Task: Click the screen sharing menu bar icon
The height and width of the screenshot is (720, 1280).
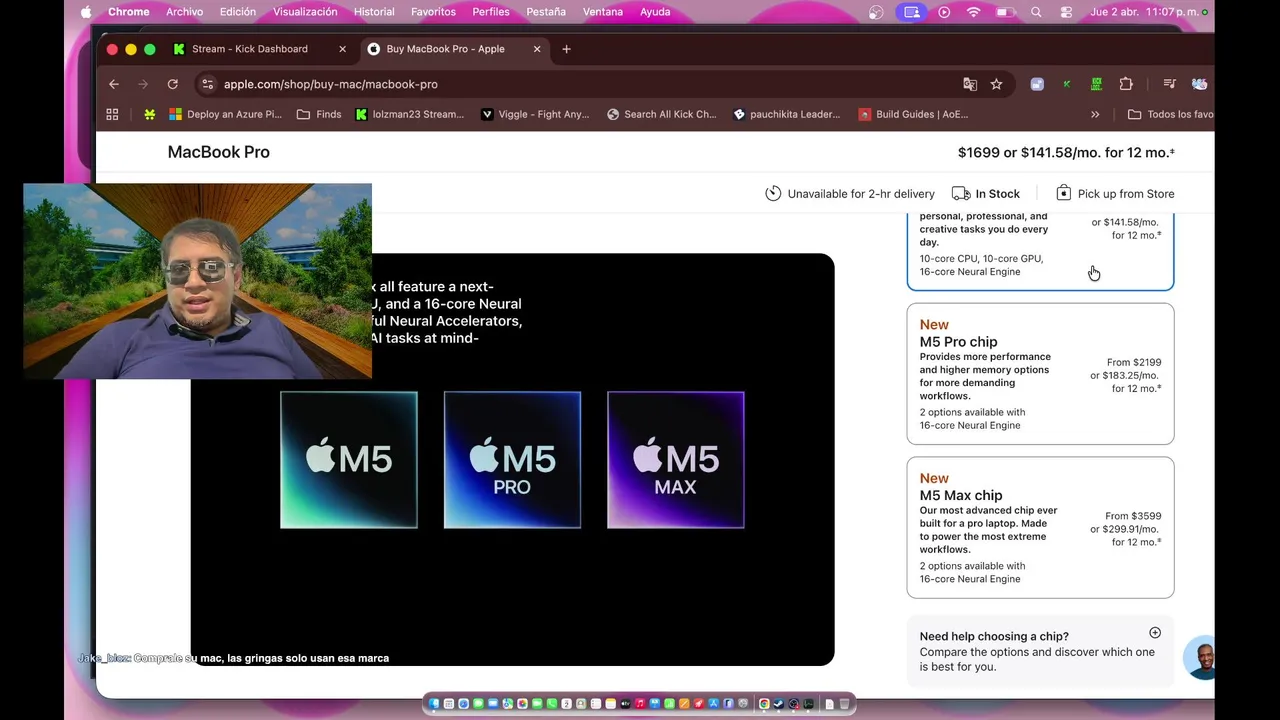Action: 911,12
